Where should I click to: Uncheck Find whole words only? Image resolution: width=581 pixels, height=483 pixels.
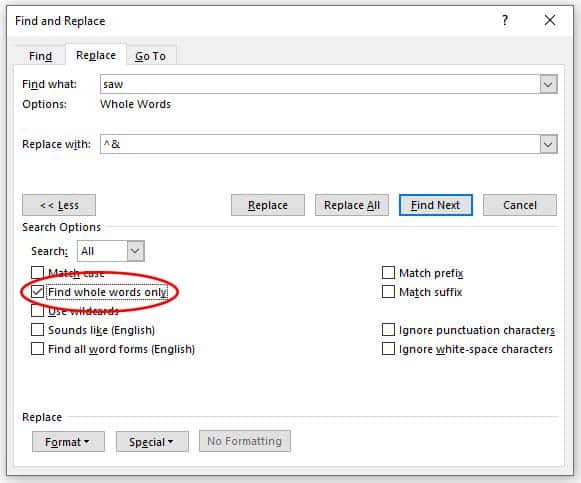[x=37, y=292]
